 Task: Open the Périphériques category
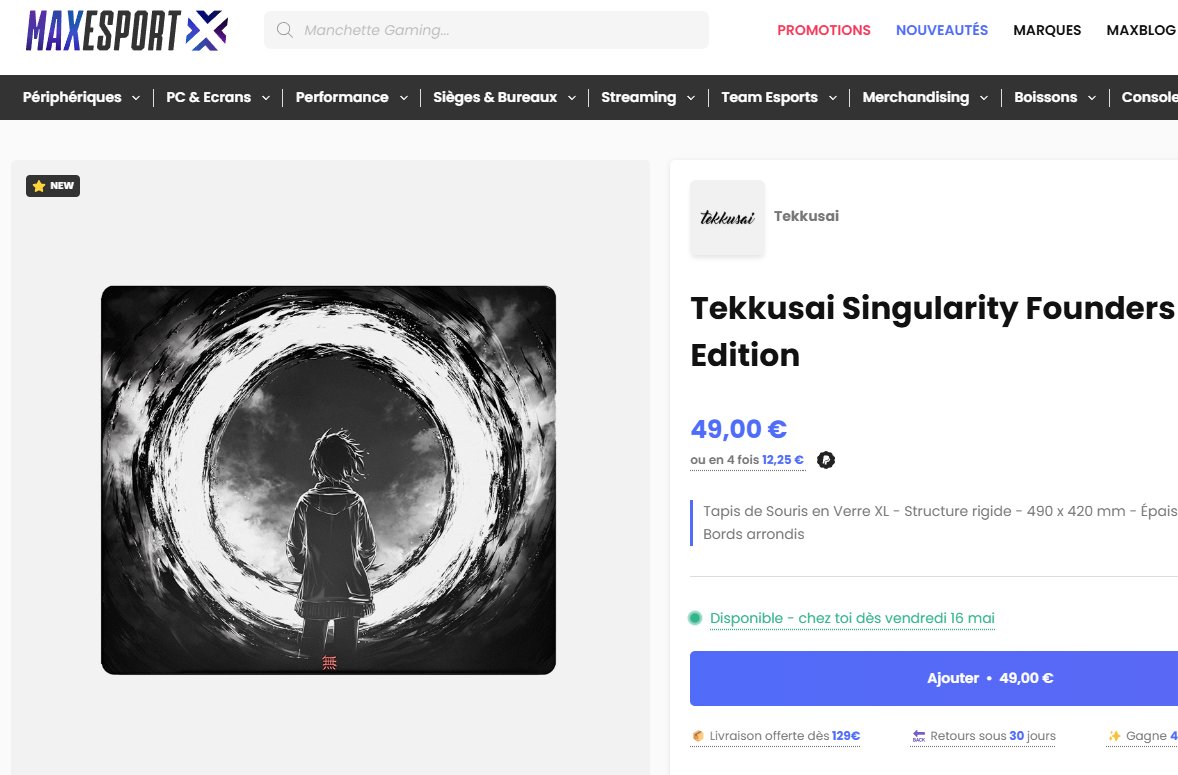pyautogui.click(x=72, y=97)
